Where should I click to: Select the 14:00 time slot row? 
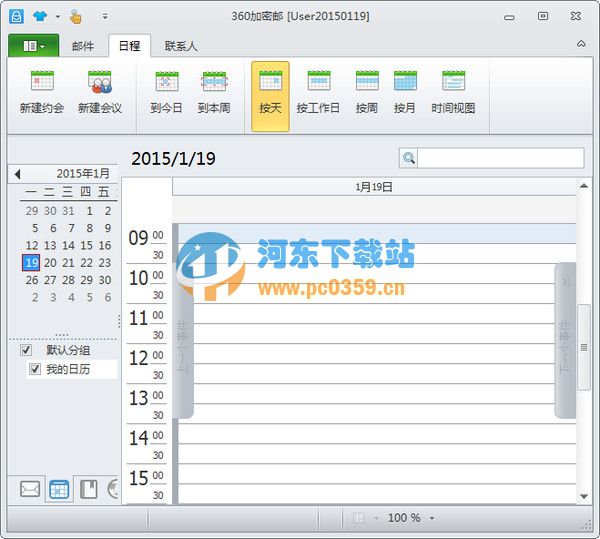(x=377, y=434)
